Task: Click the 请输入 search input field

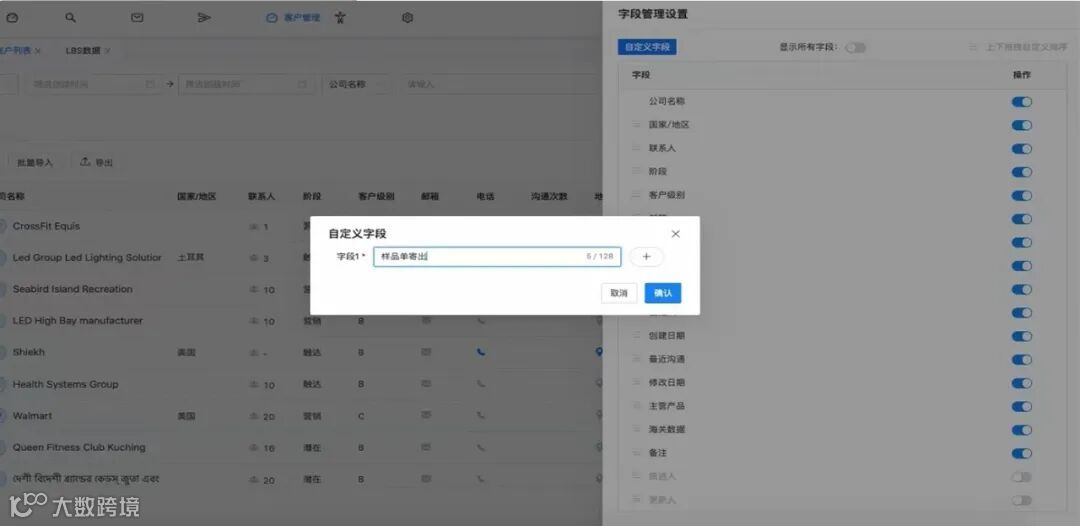Action: 499,84
